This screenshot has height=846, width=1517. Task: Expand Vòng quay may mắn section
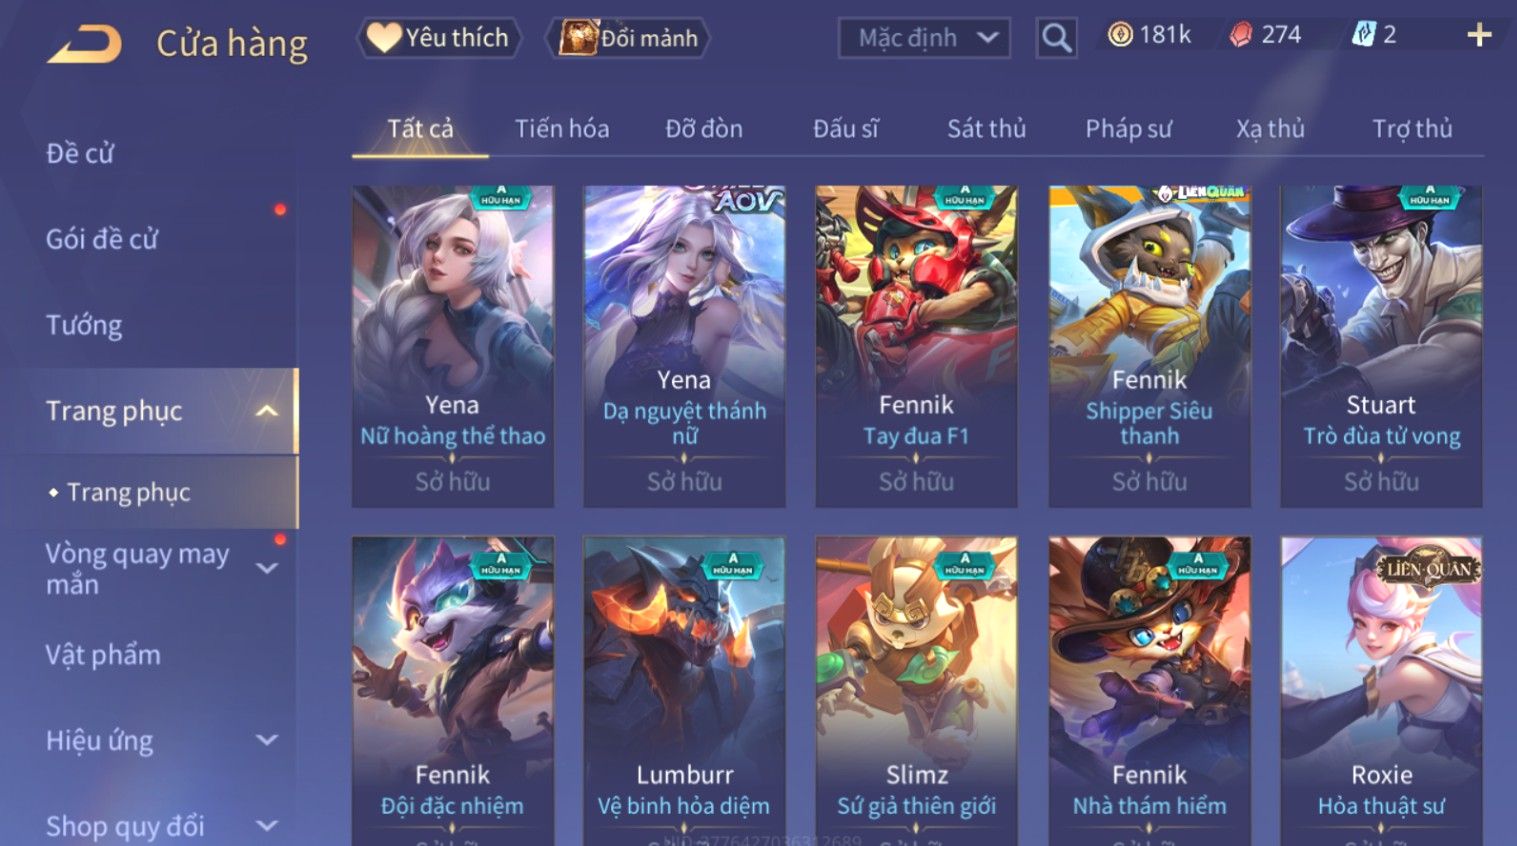[x=266, y=568]
